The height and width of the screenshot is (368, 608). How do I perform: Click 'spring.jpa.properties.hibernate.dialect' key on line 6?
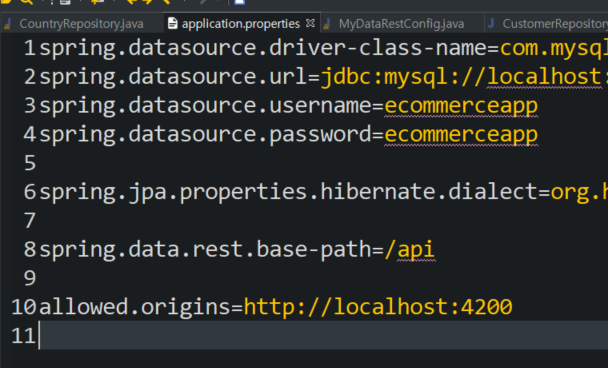pyautogui.click(x=288, y=192)
